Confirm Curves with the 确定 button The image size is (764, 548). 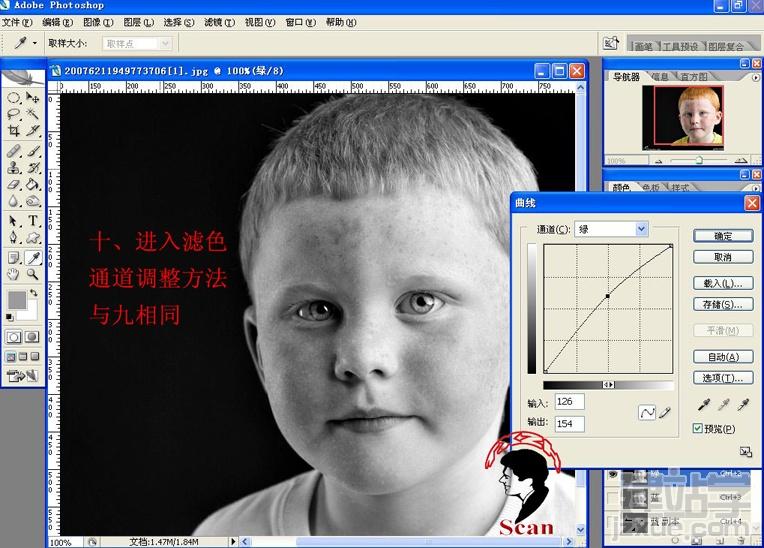(723, 236)
